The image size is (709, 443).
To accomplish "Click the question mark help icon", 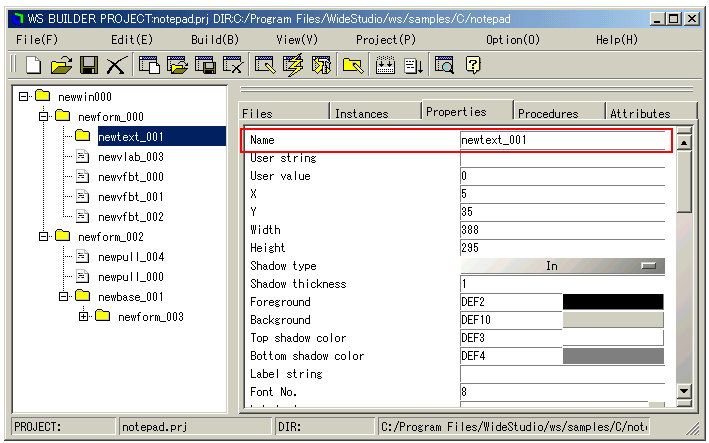I will coord(473,65).
